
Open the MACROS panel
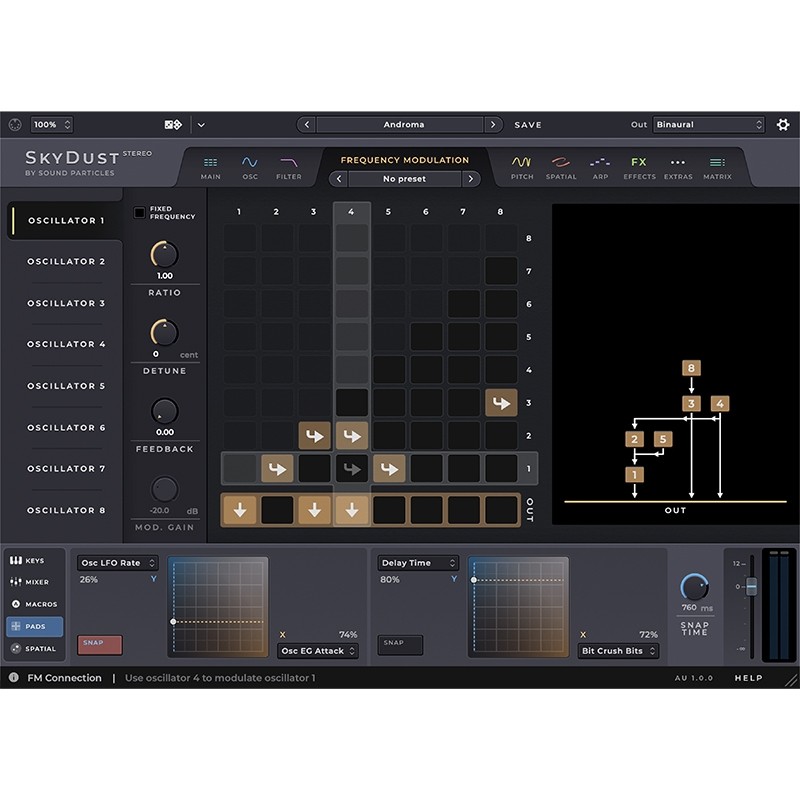pyautogui.click(x=35, y=604)
